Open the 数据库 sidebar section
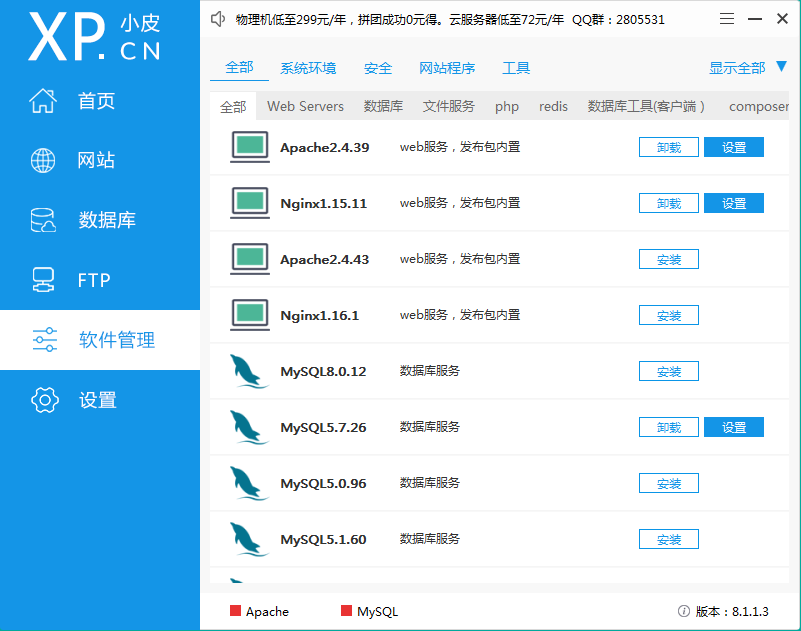 click(x=106, y=221)
